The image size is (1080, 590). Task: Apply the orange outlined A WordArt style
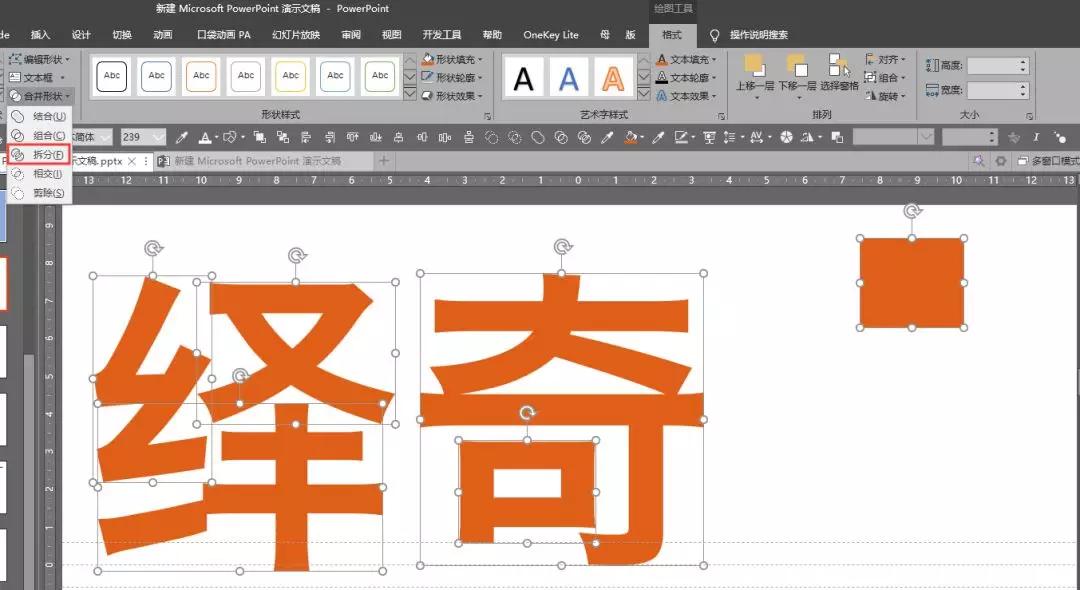613,78
